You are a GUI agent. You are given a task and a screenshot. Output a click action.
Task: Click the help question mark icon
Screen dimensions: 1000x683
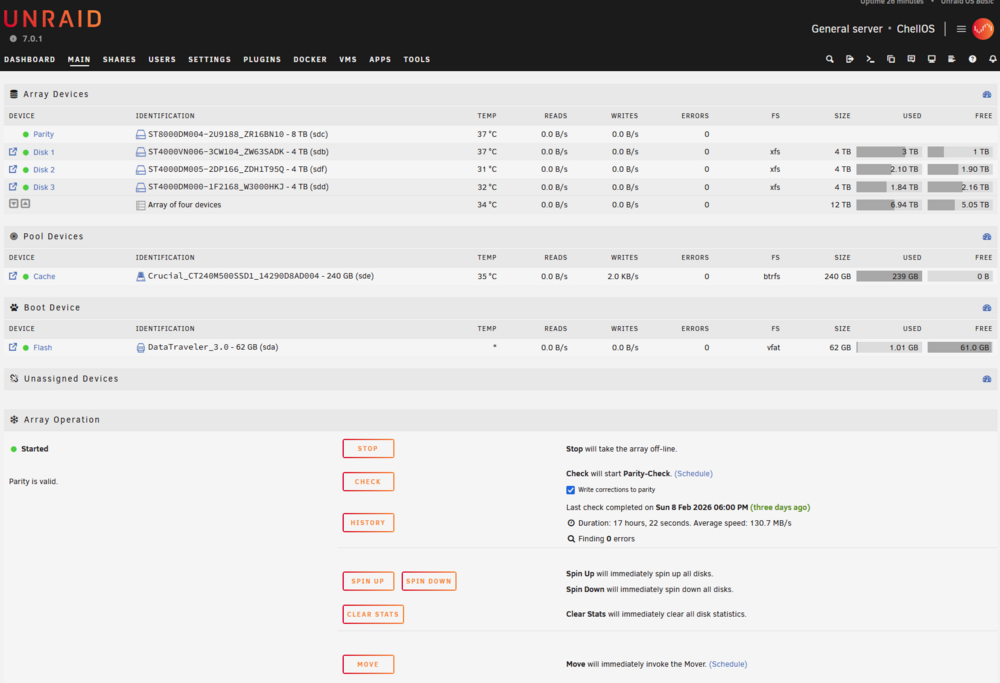tap(972, 59)
